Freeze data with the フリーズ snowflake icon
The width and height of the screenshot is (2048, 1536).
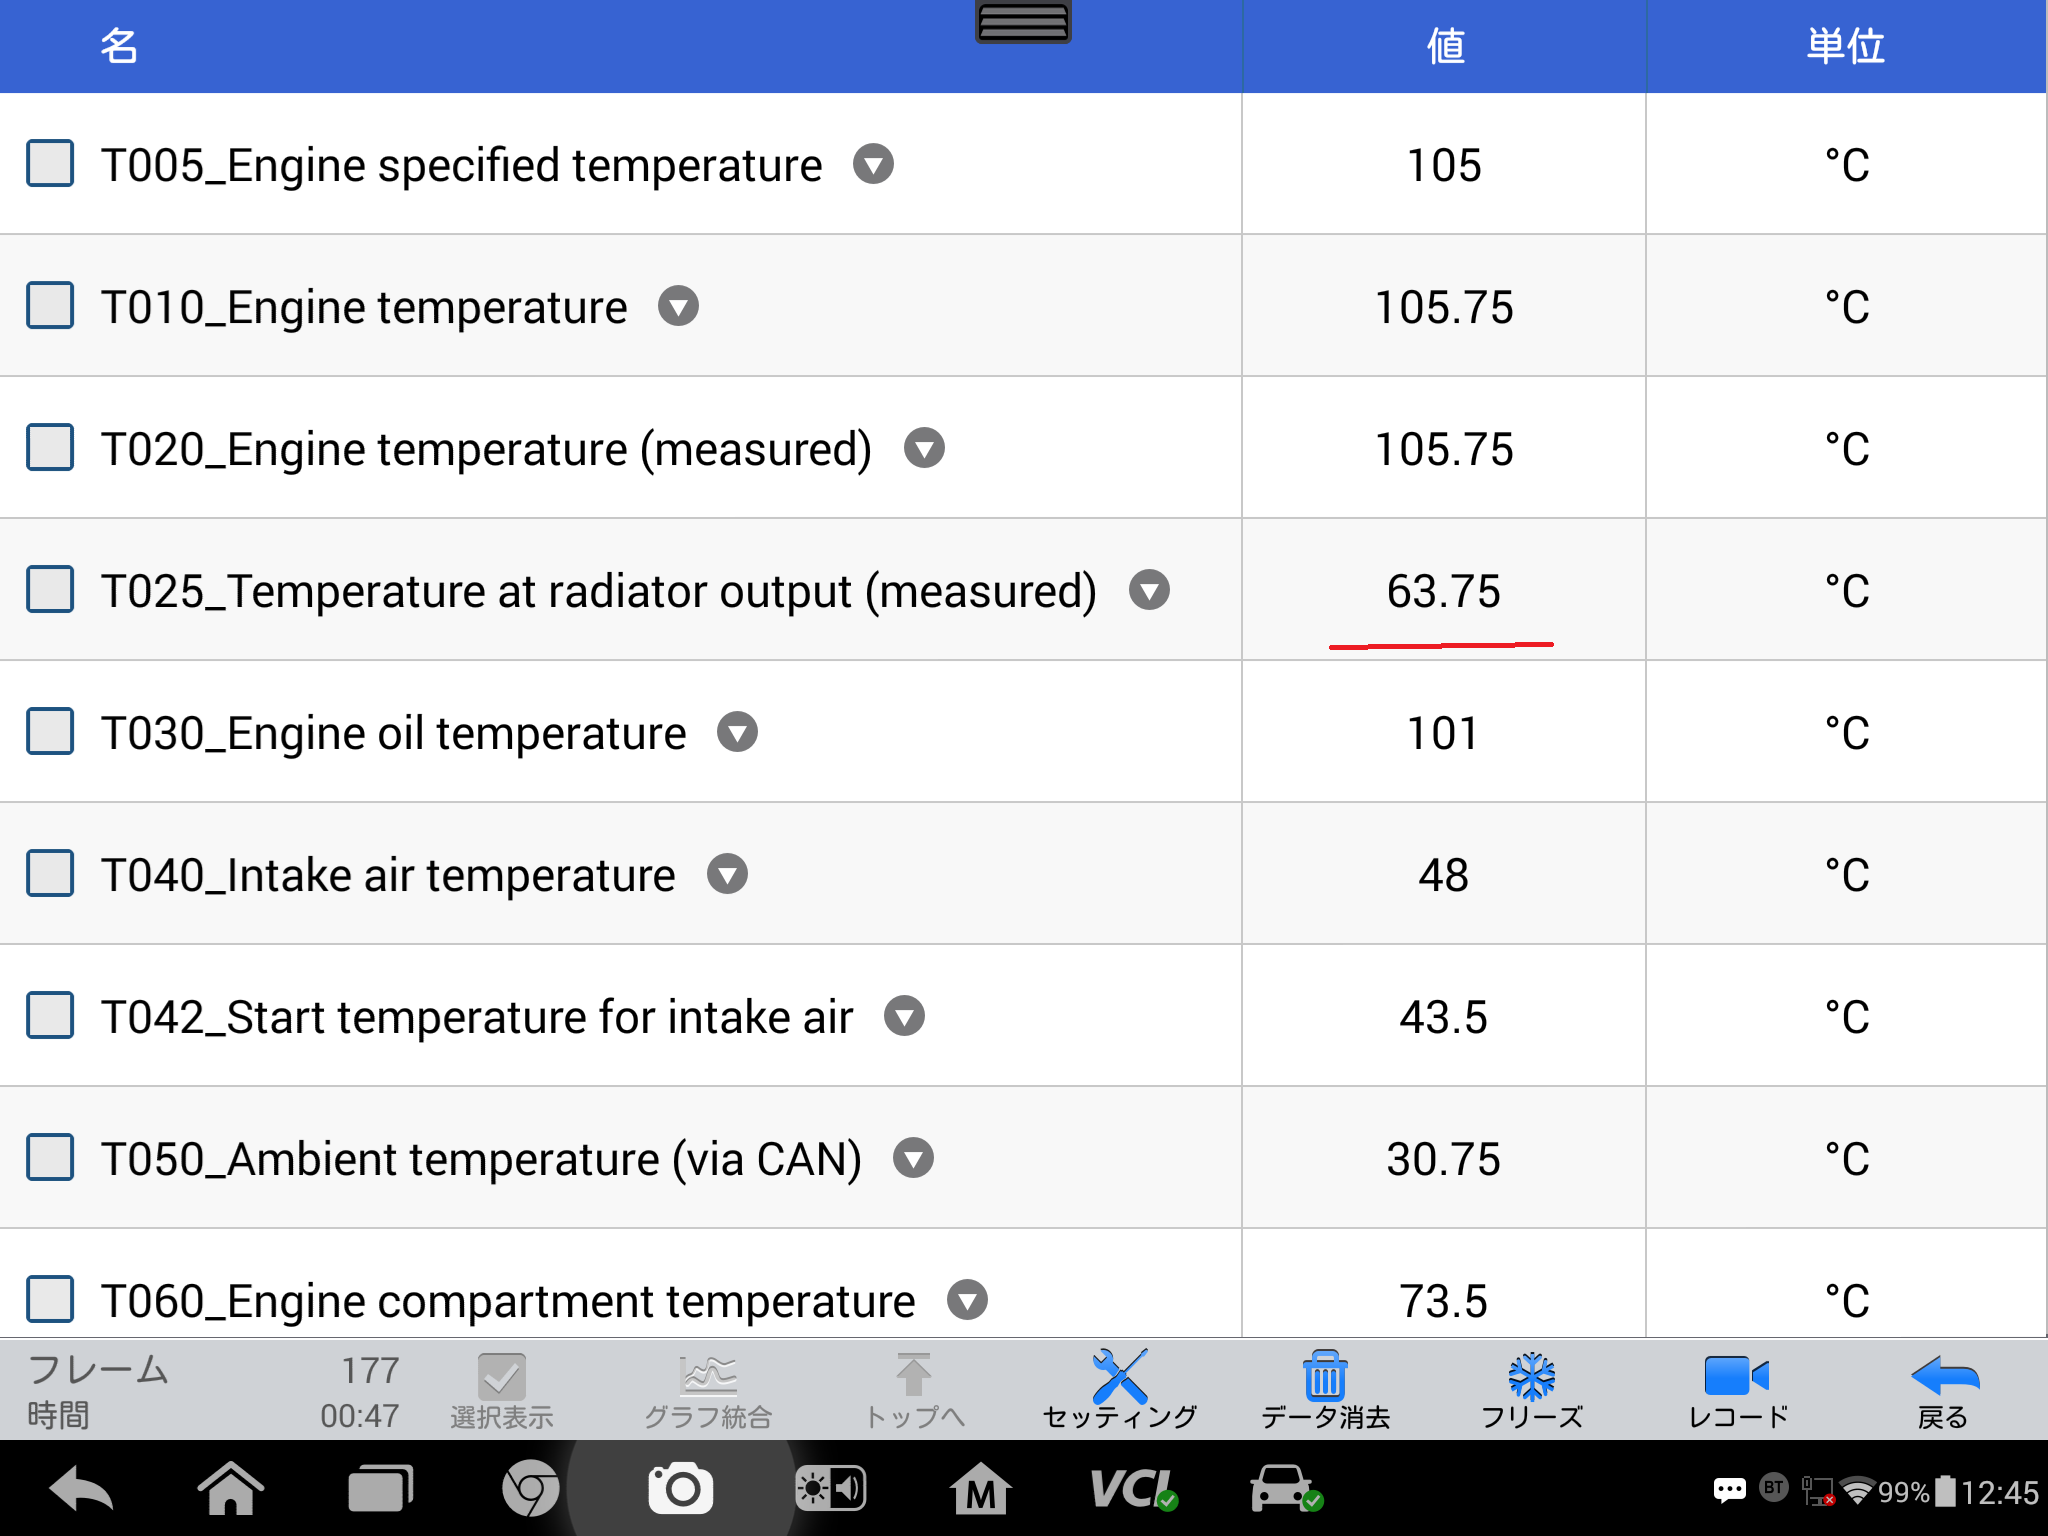[x=1531, y=1390]
